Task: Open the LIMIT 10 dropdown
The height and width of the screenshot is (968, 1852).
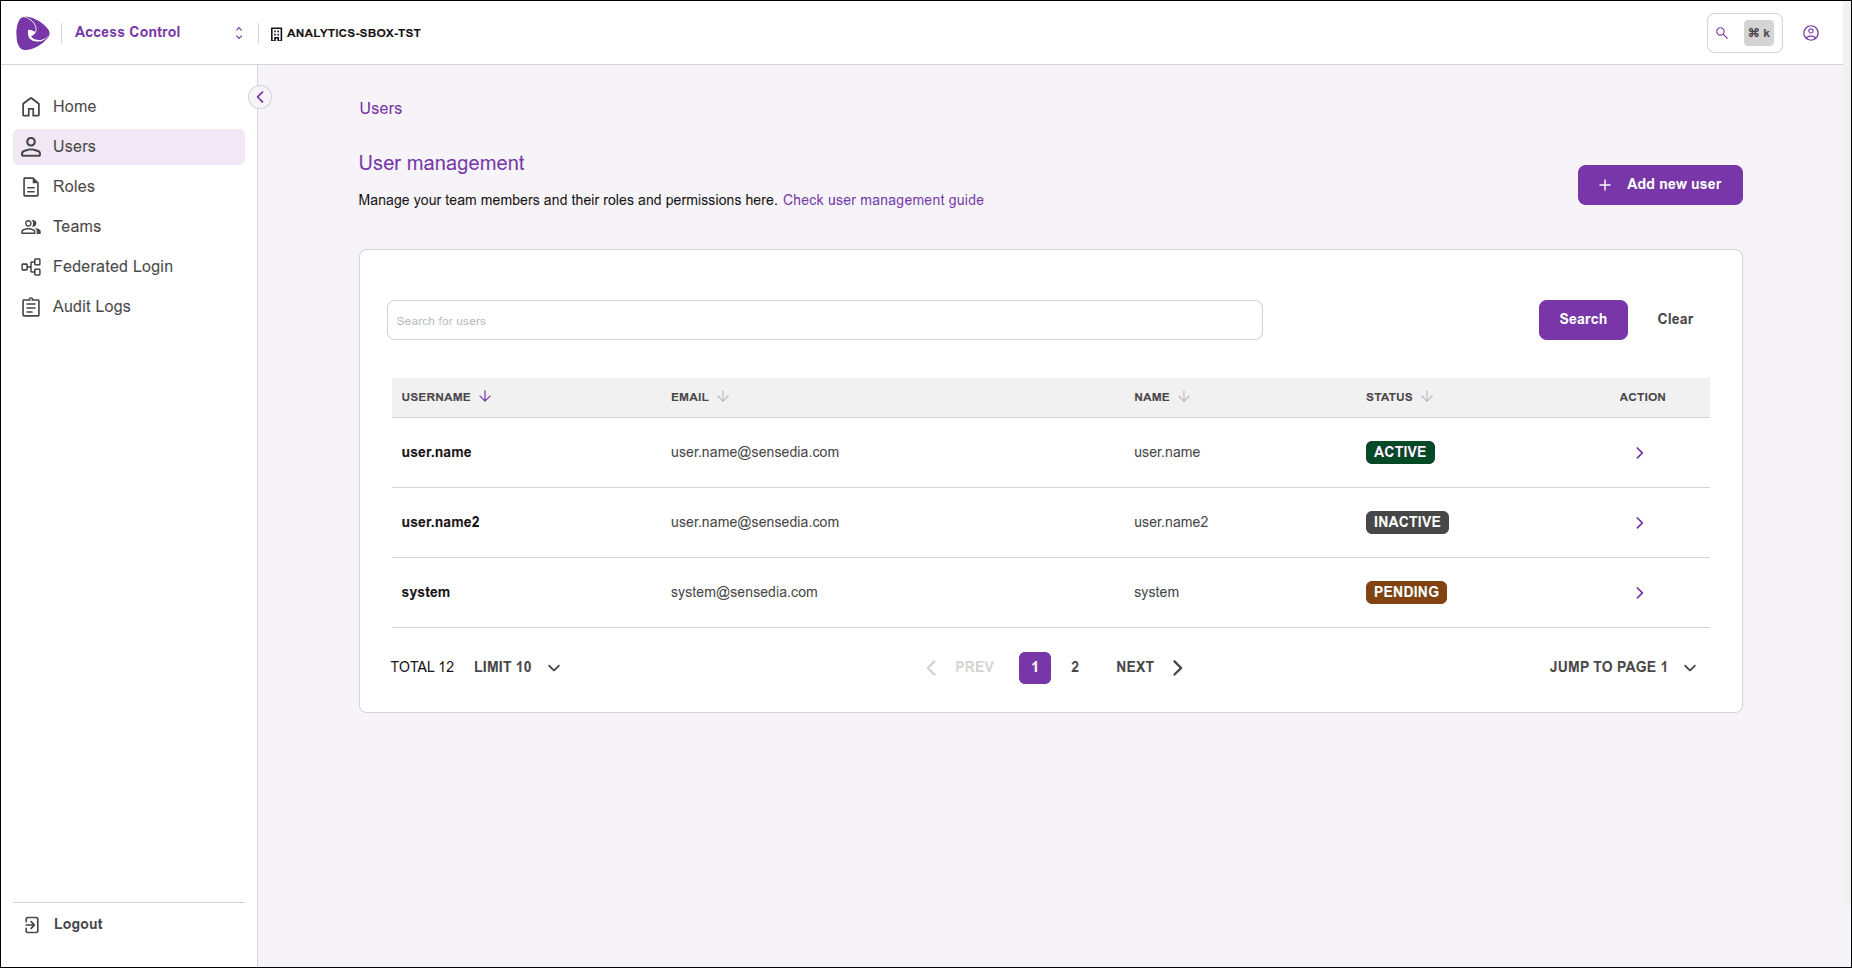Action: tap(516, 667)
